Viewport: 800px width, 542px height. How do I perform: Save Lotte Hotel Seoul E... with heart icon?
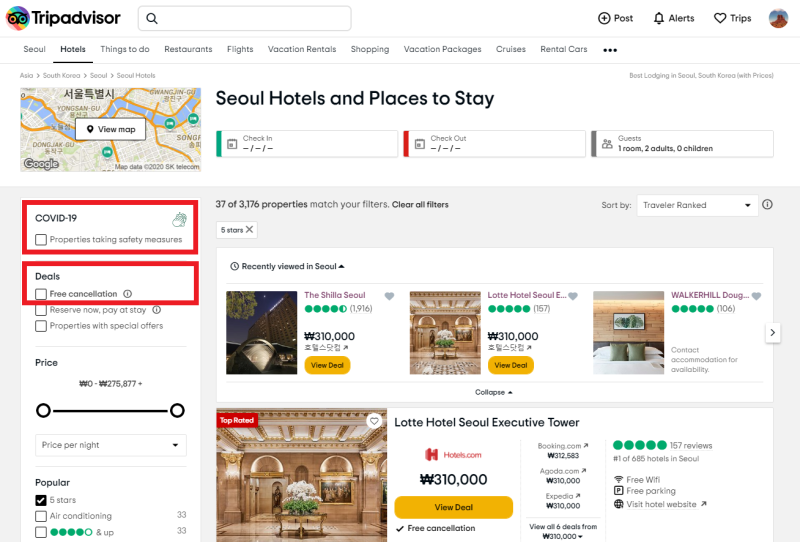573,296
